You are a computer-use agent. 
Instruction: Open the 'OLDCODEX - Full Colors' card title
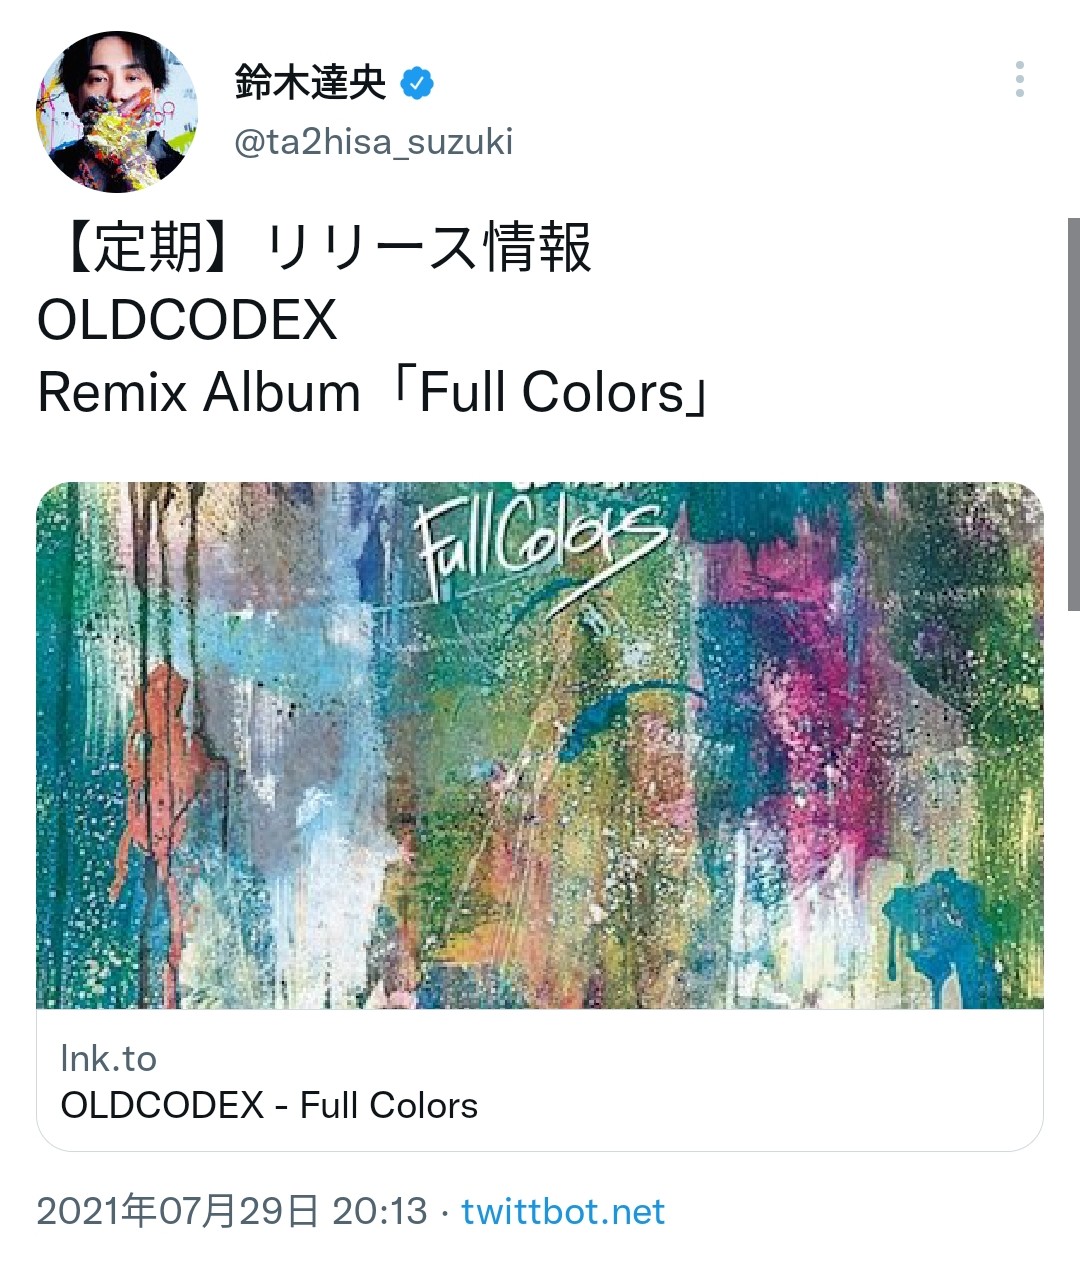click(x=269, y=1105)
